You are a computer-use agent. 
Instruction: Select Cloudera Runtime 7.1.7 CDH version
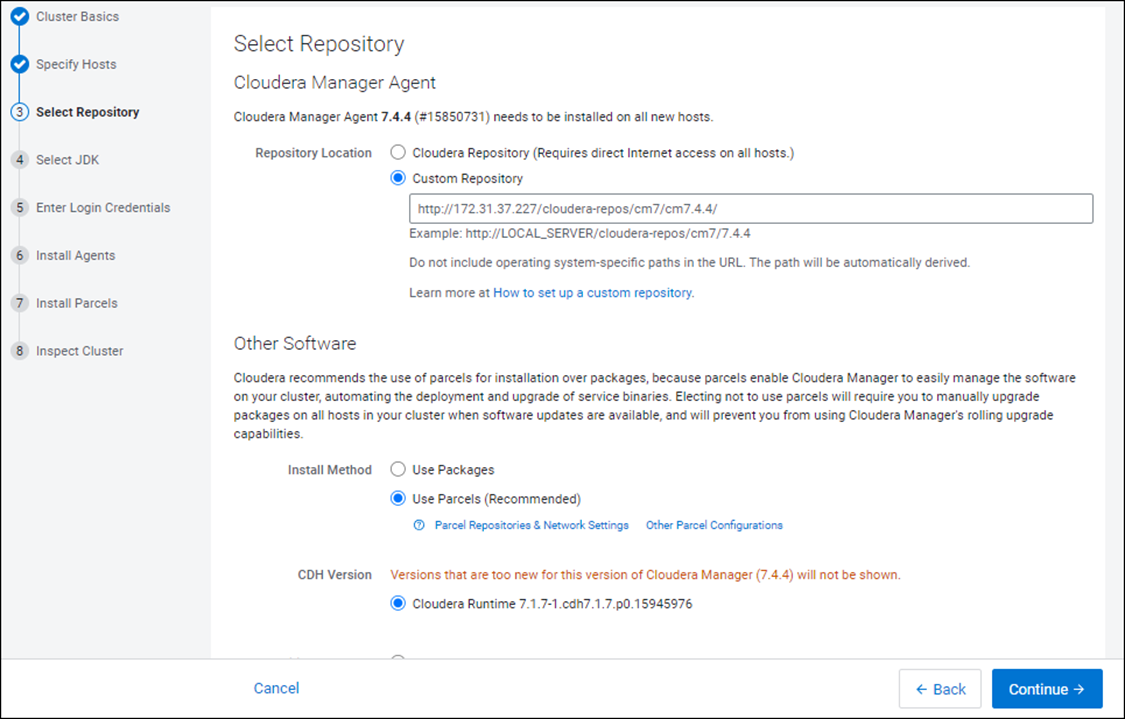pyautogui.click(x=398, y=604)
